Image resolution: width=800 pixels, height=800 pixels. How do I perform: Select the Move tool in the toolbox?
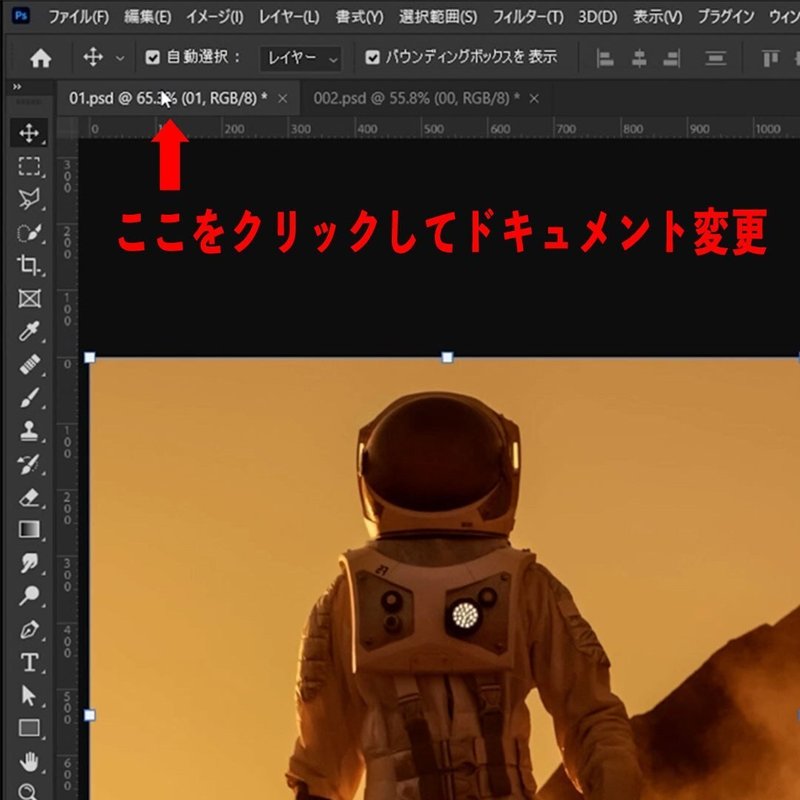tap(29, 133)
